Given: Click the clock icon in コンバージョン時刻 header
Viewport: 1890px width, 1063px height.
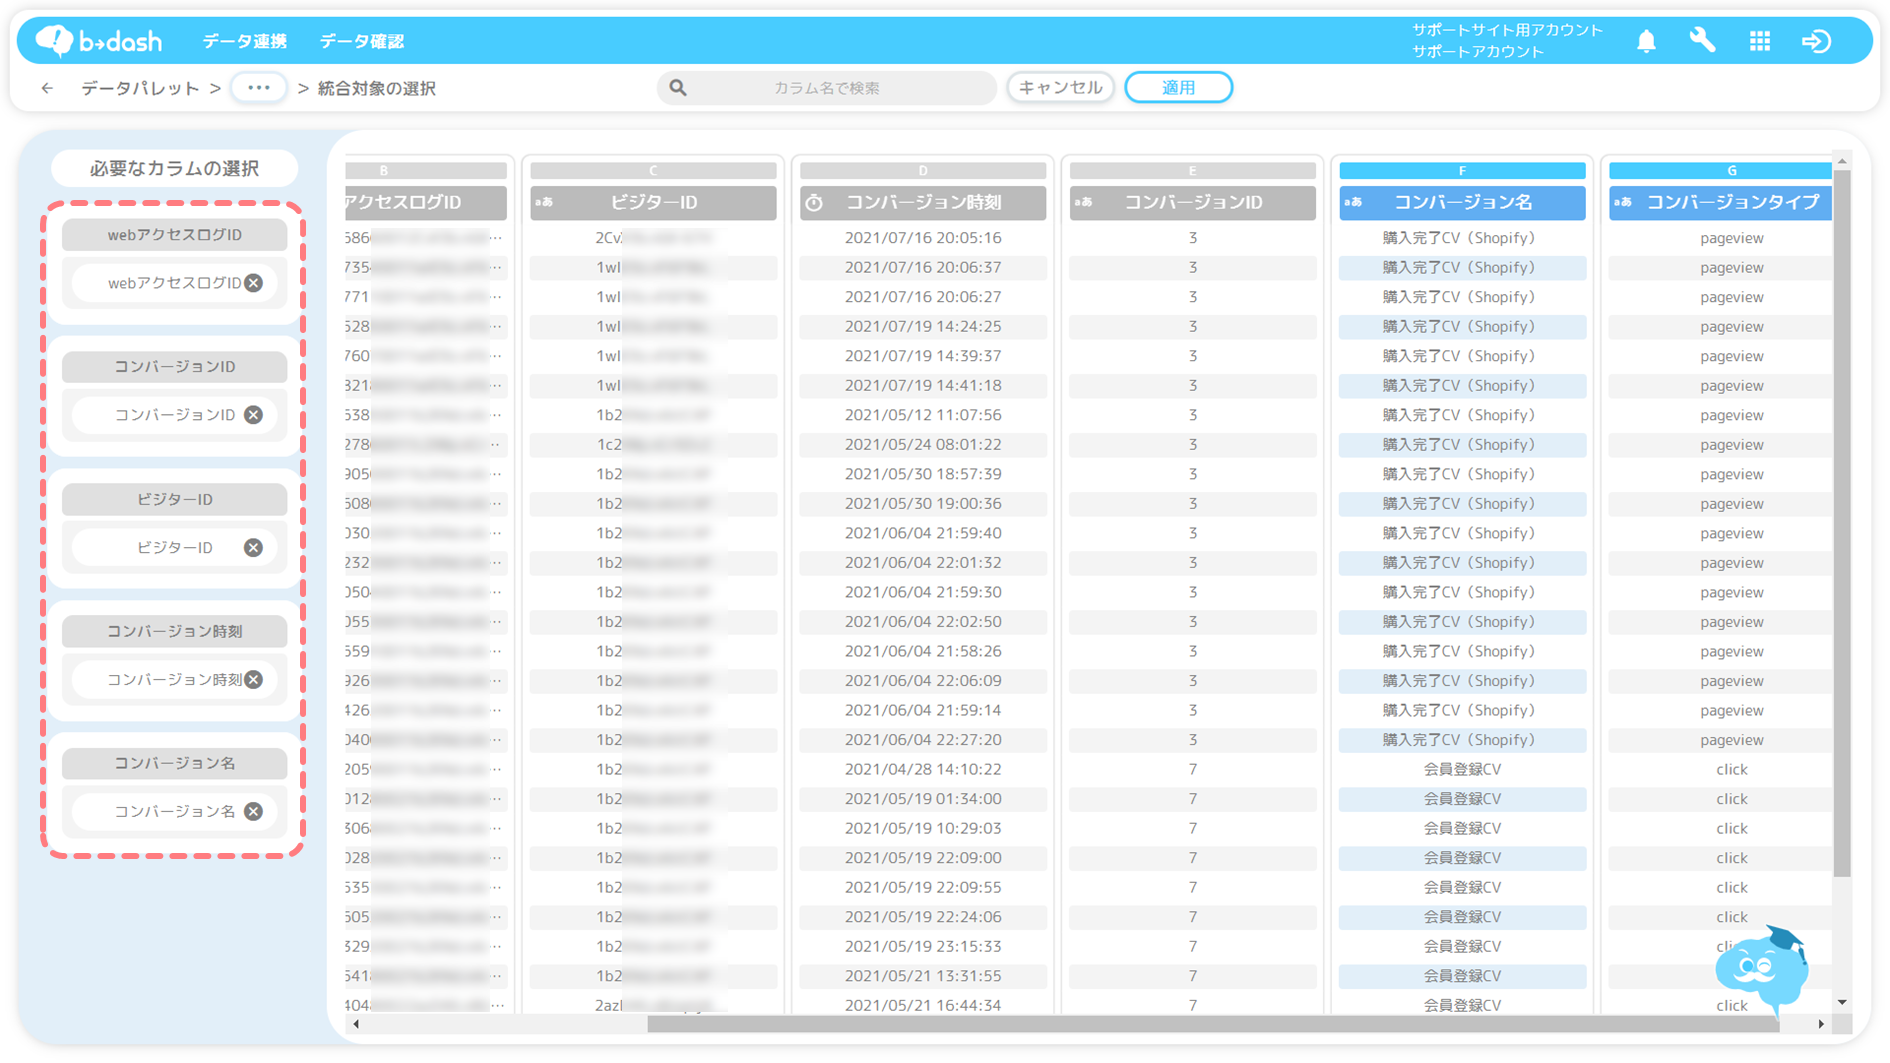Looking at the screenshot, I should pyautogui.click(x=815, y=203).
